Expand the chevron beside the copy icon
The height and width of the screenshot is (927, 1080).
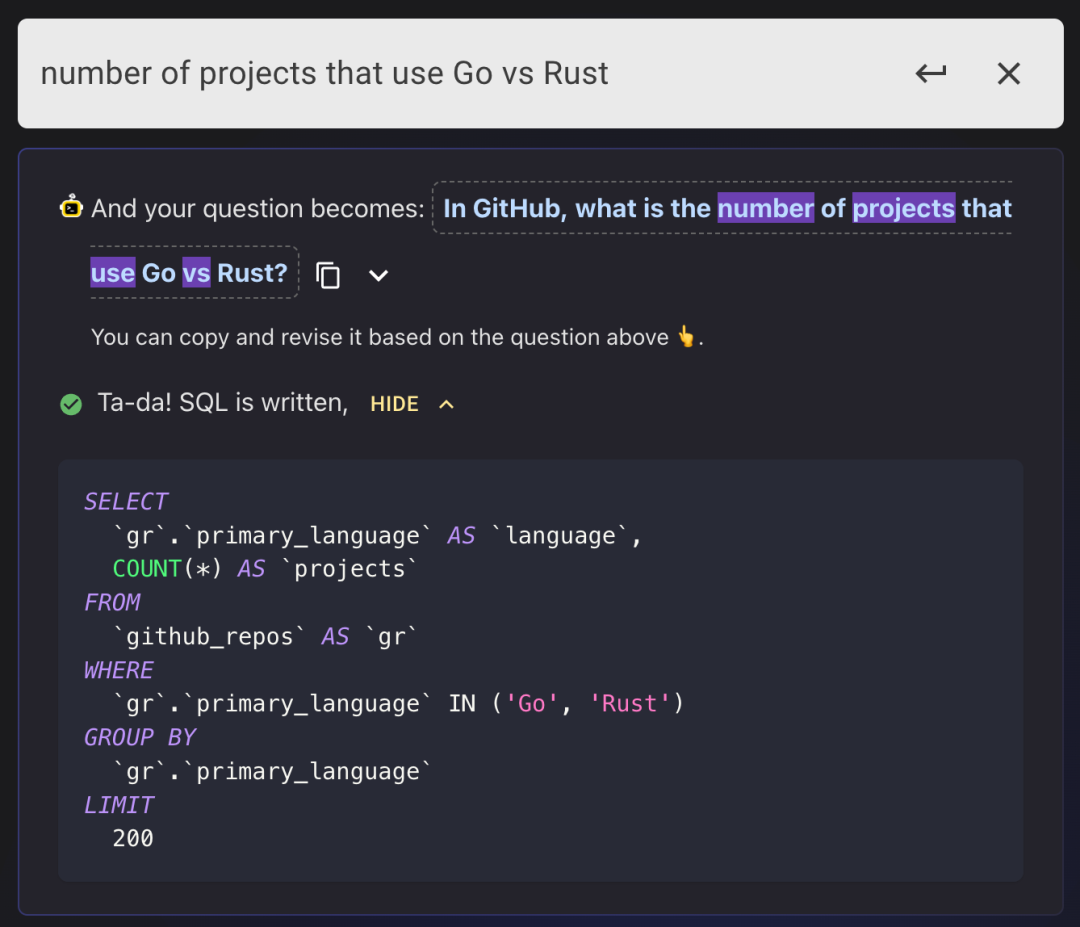tap(378, 275)
